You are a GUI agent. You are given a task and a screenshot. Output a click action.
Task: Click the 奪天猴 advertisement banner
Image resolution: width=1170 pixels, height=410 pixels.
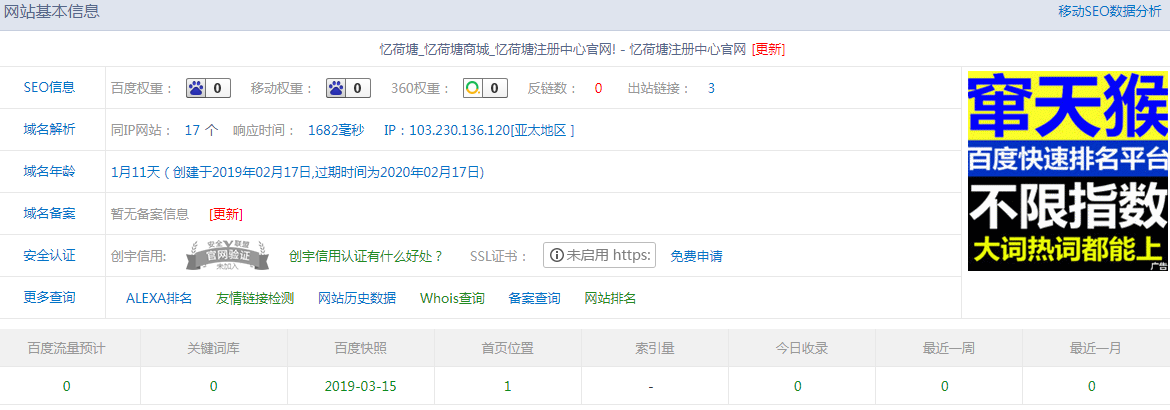(x=1067, y=171)
